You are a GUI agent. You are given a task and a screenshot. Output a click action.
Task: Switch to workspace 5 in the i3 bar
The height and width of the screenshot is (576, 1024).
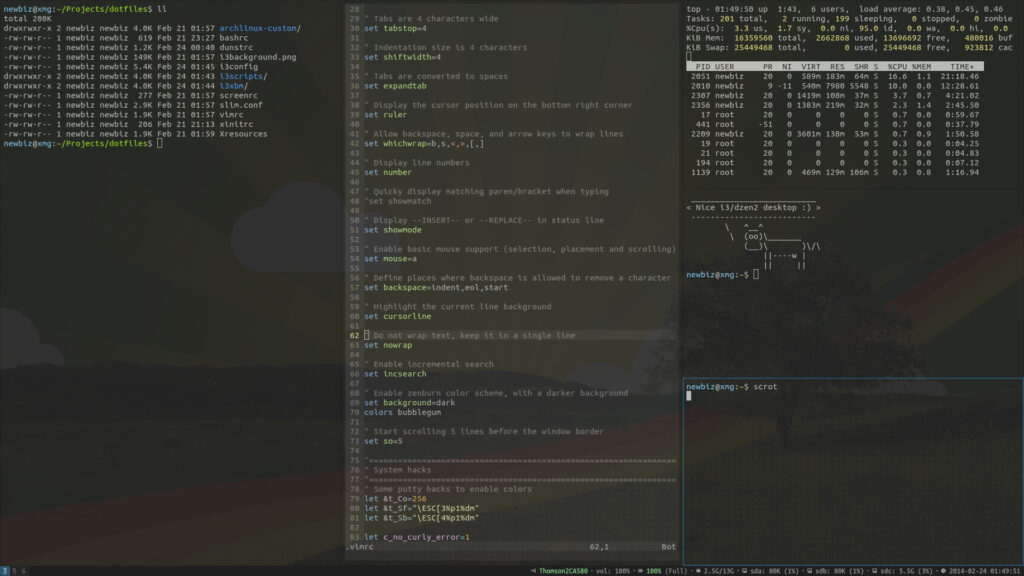tap(14, 570)
